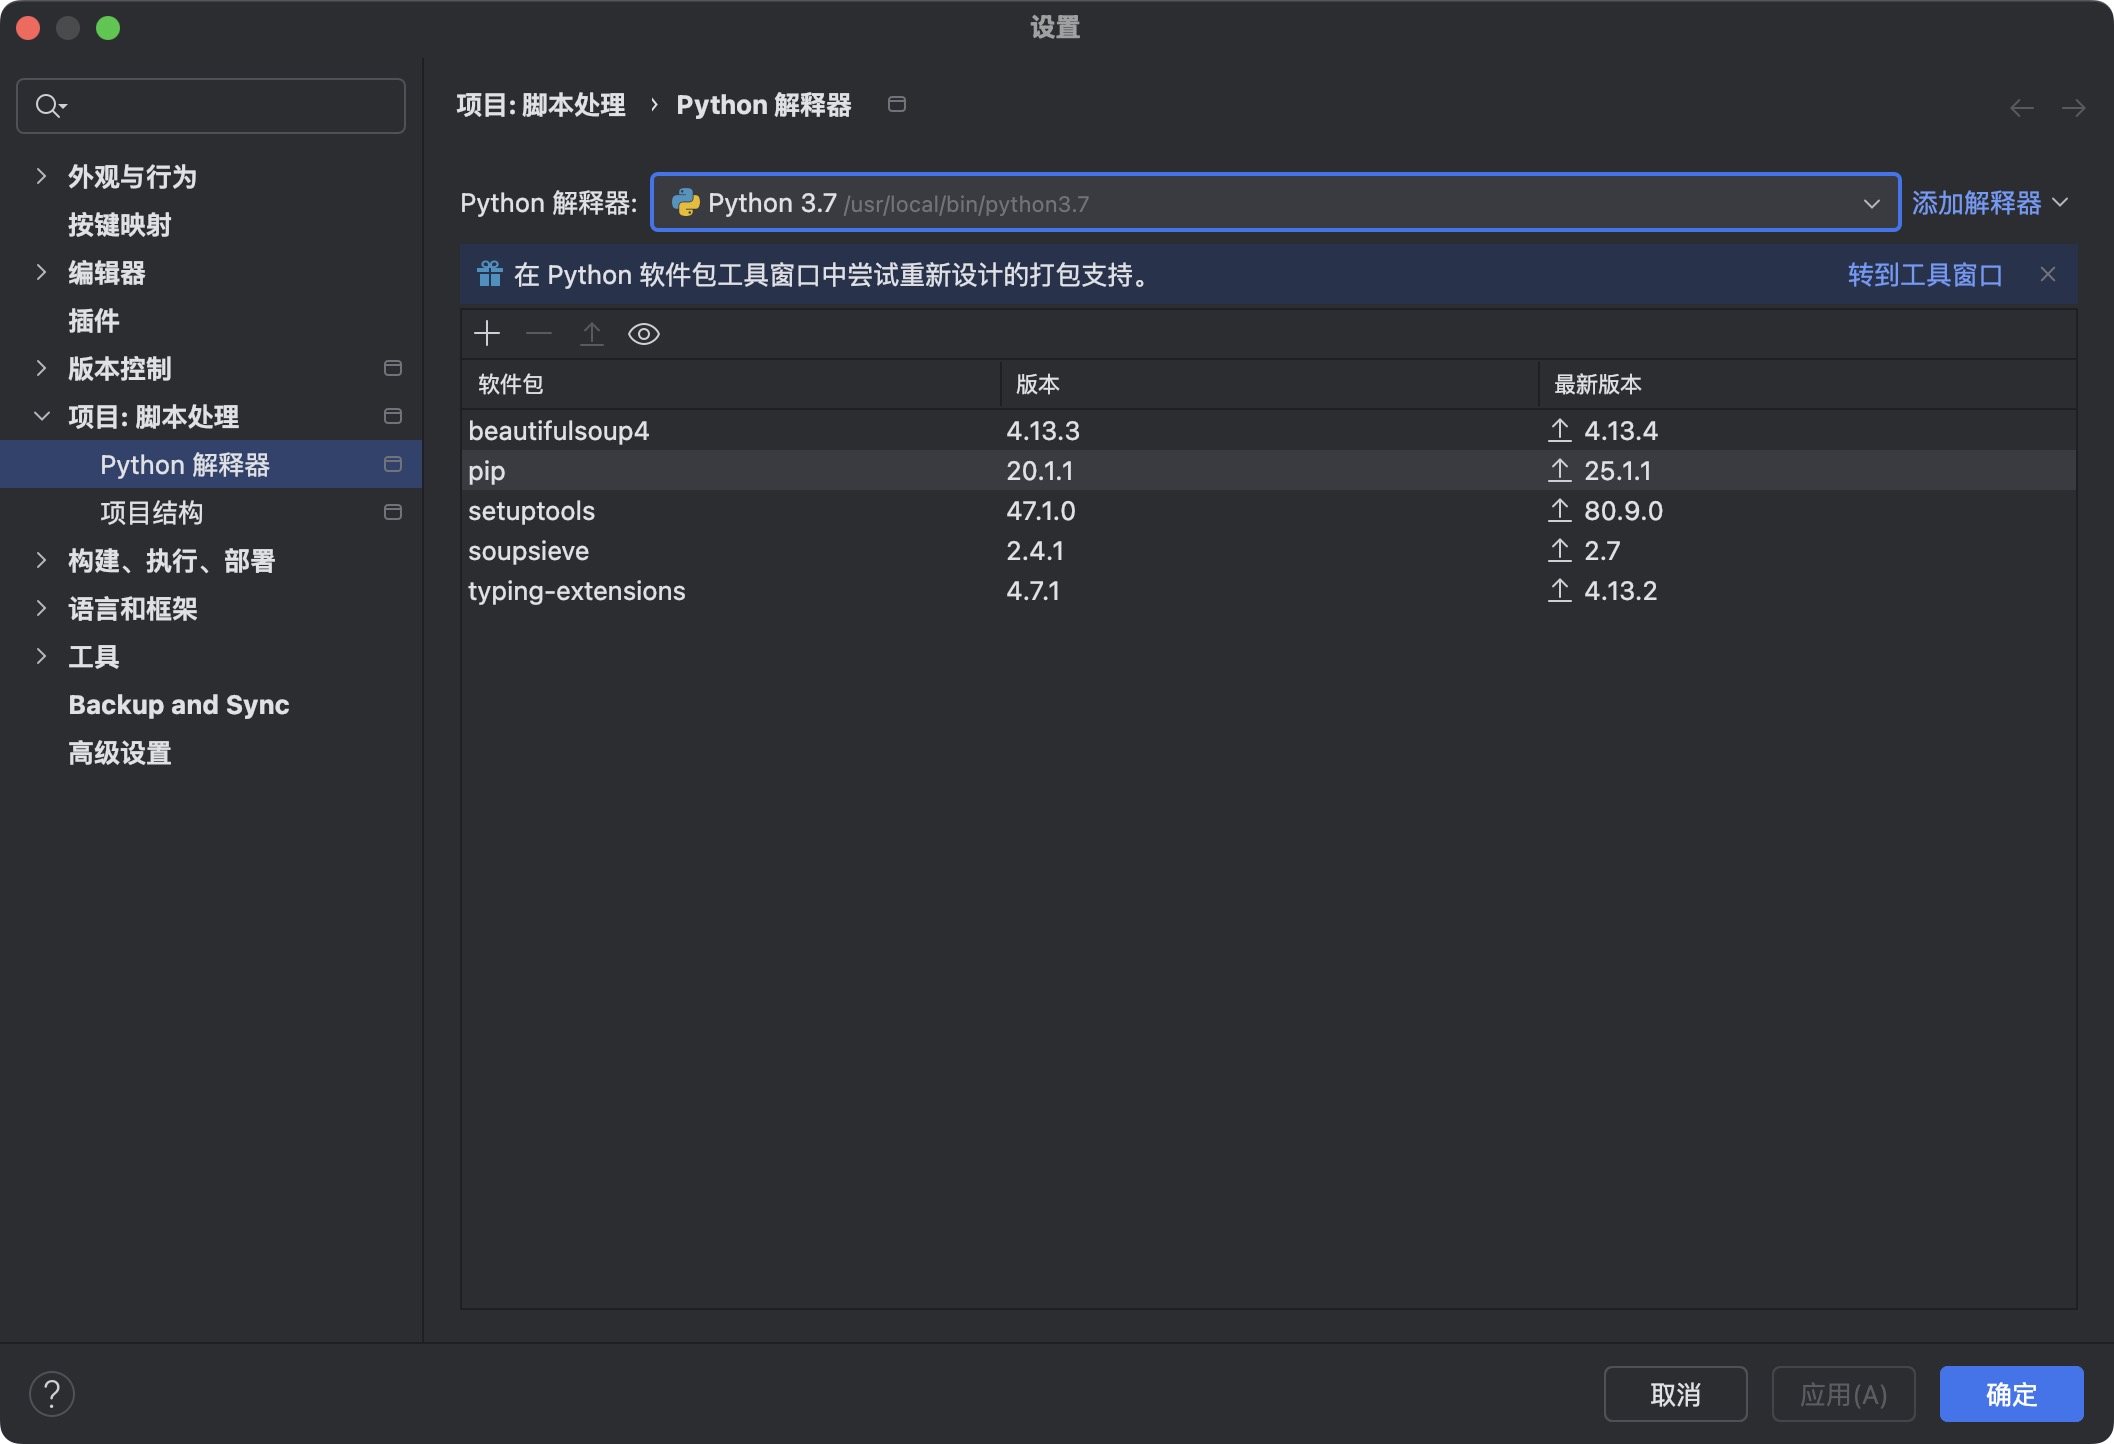Image resolution: width=2114 pixels, height=1444 pixels.
Task: Expand the 外观与行为 settings section
Action: (x=41, y=177)
